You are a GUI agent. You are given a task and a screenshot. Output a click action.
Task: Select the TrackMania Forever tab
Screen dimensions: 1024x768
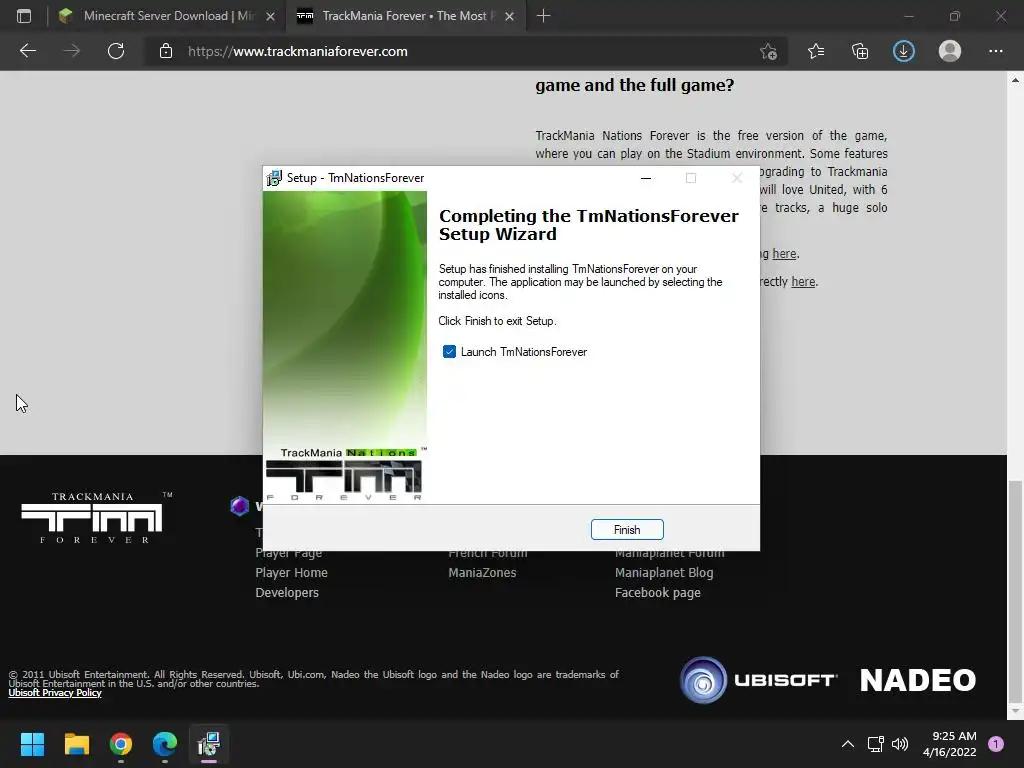(405, 16)
